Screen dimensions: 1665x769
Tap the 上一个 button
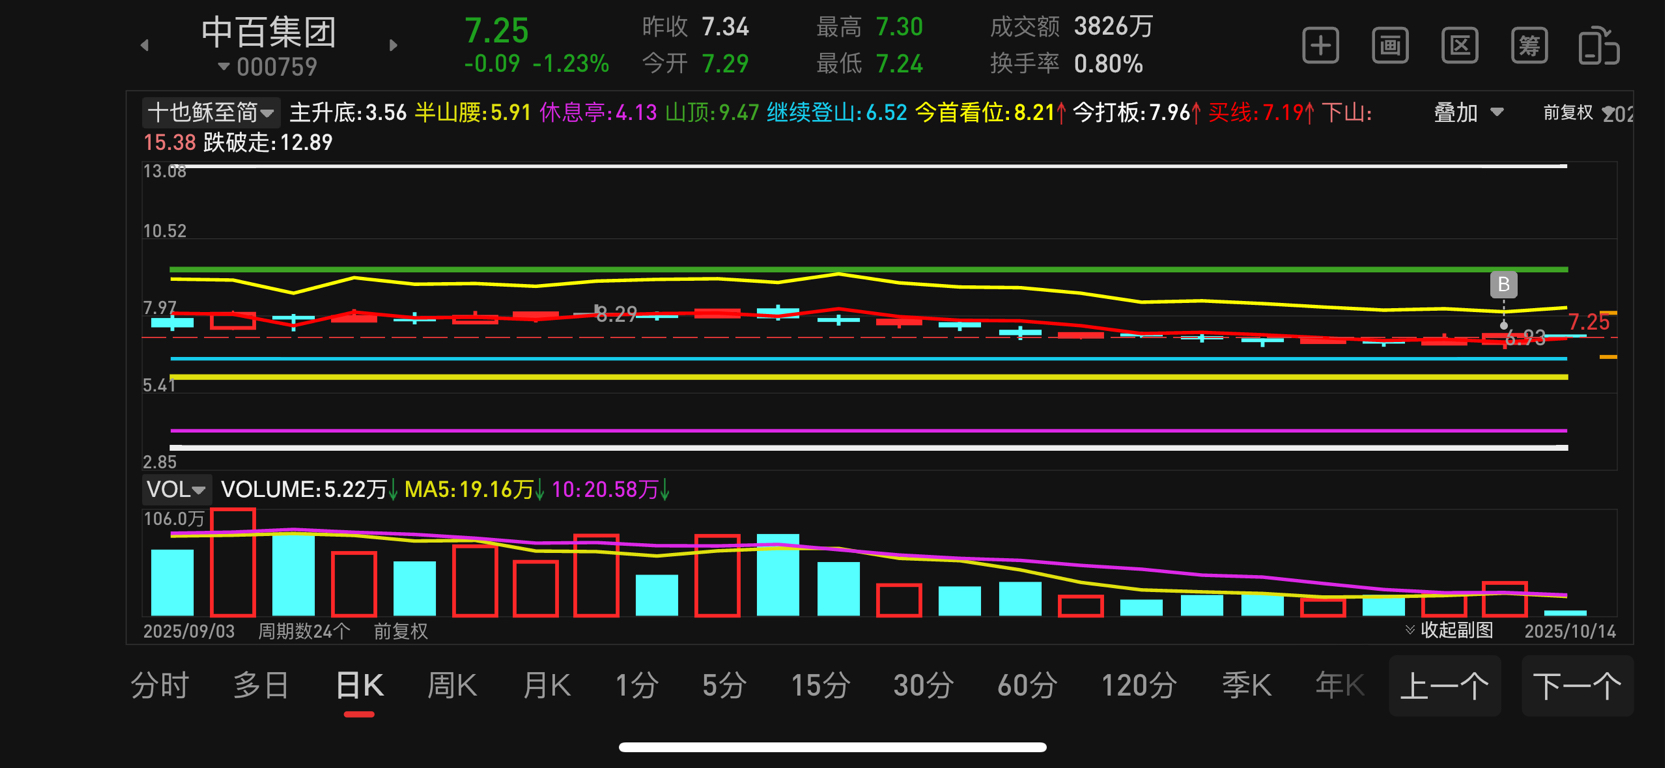[1445, 686]
